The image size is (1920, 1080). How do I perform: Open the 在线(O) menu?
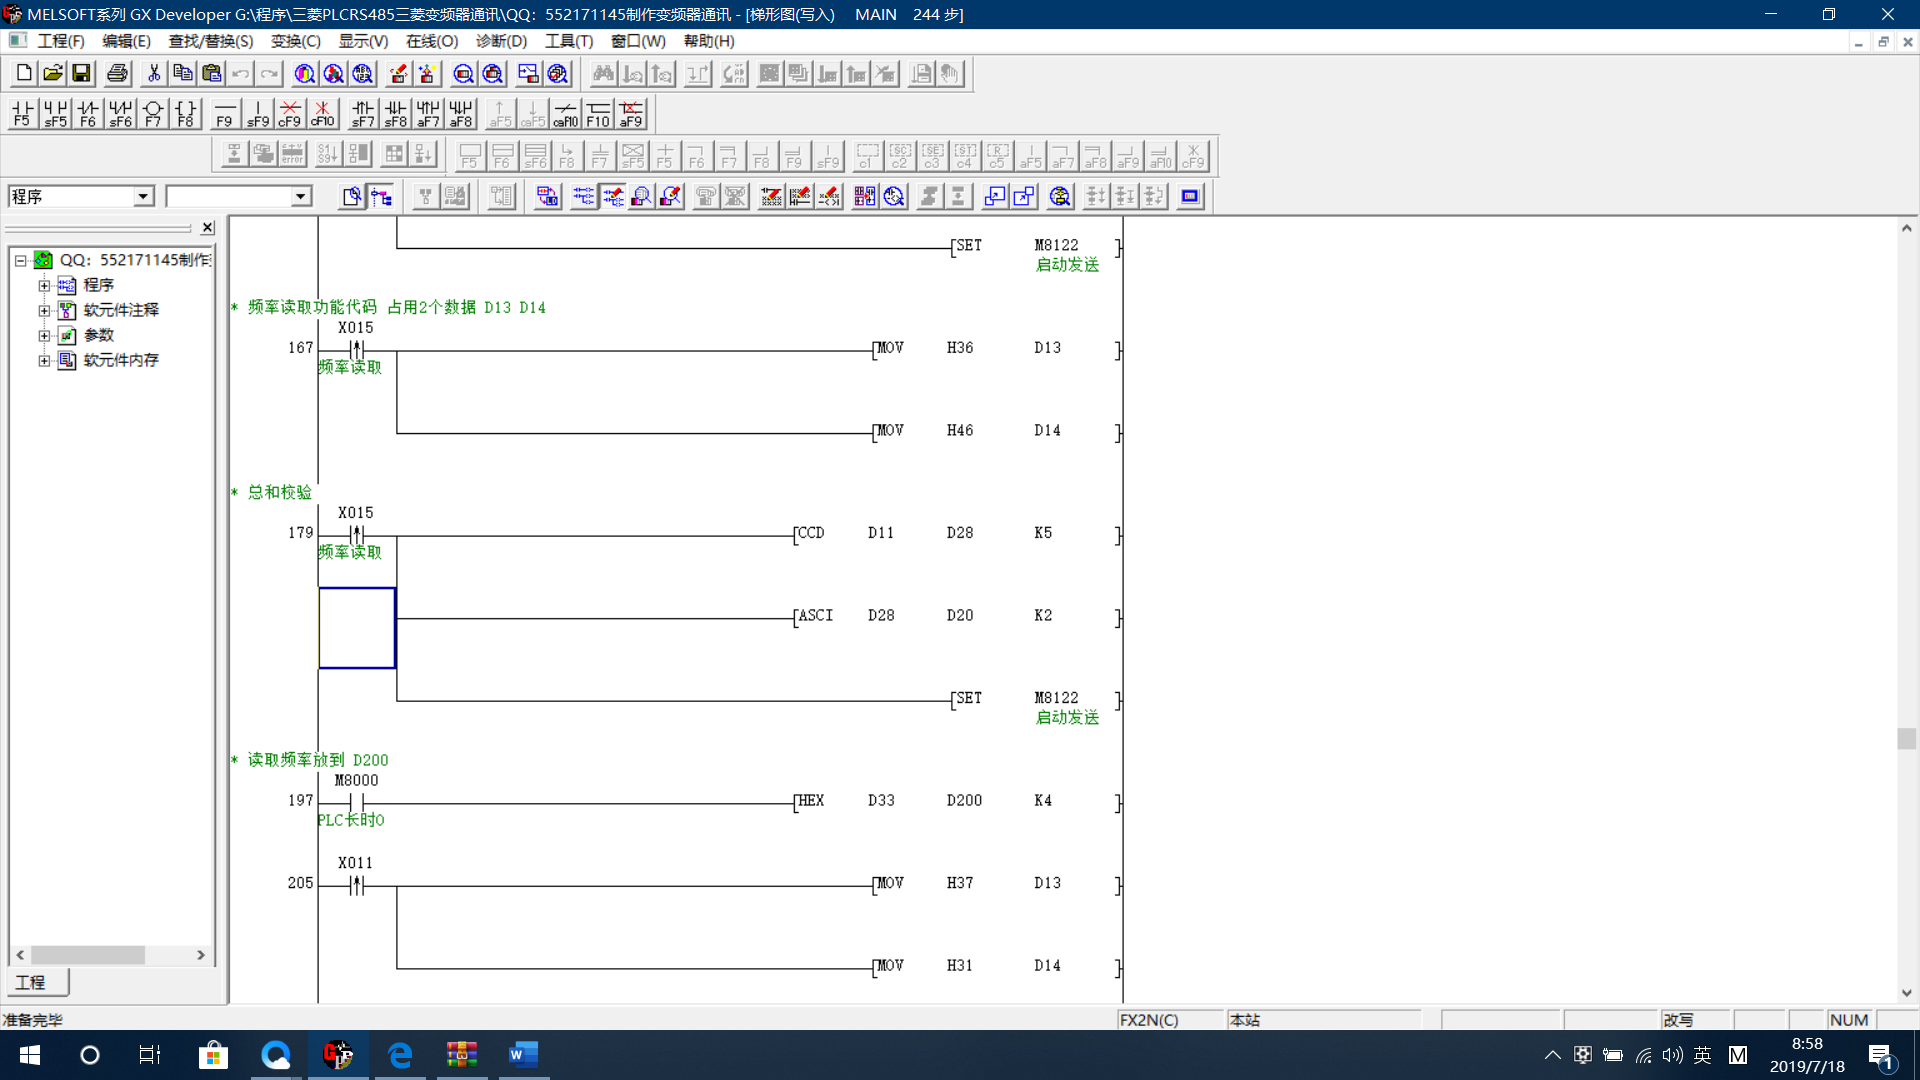pos(431,41)
